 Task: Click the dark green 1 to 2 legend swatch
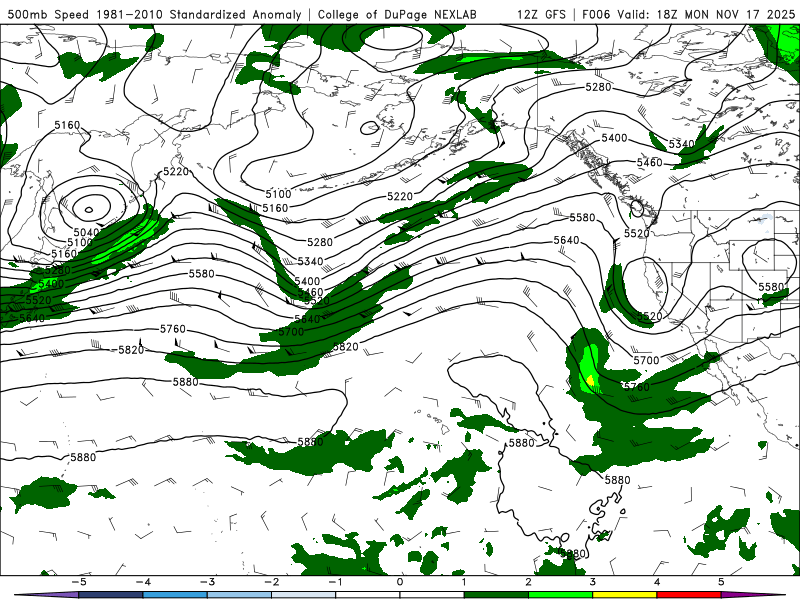pyautogui.click(x=496, y=595)
